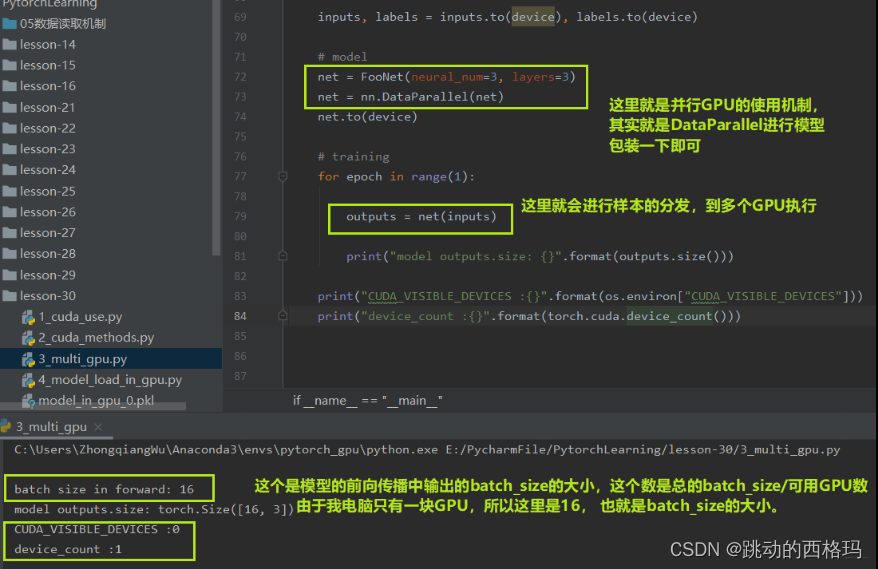This screenshot has height=569, width=878.
Task: Click console output 'device_count :1'
Action: click(68, 549)
